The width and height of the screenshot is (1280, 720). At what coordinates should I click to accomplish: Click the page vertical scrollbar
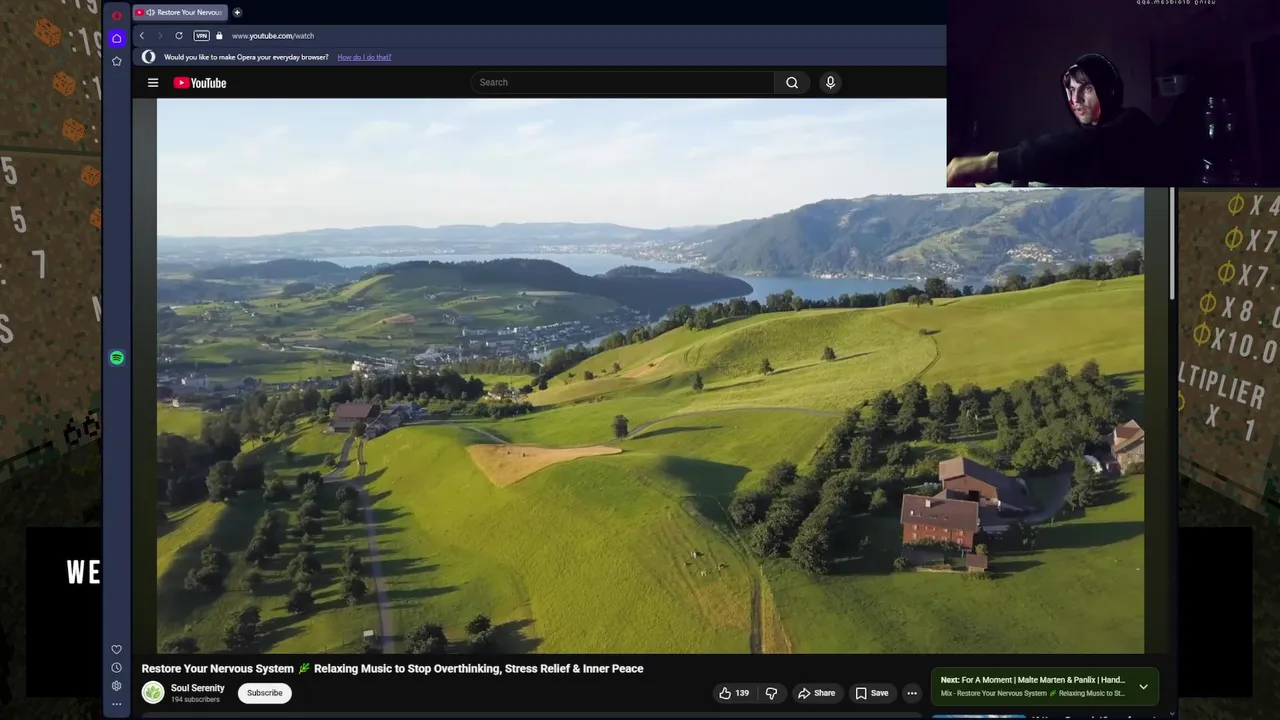click(x=1174, y=244)
